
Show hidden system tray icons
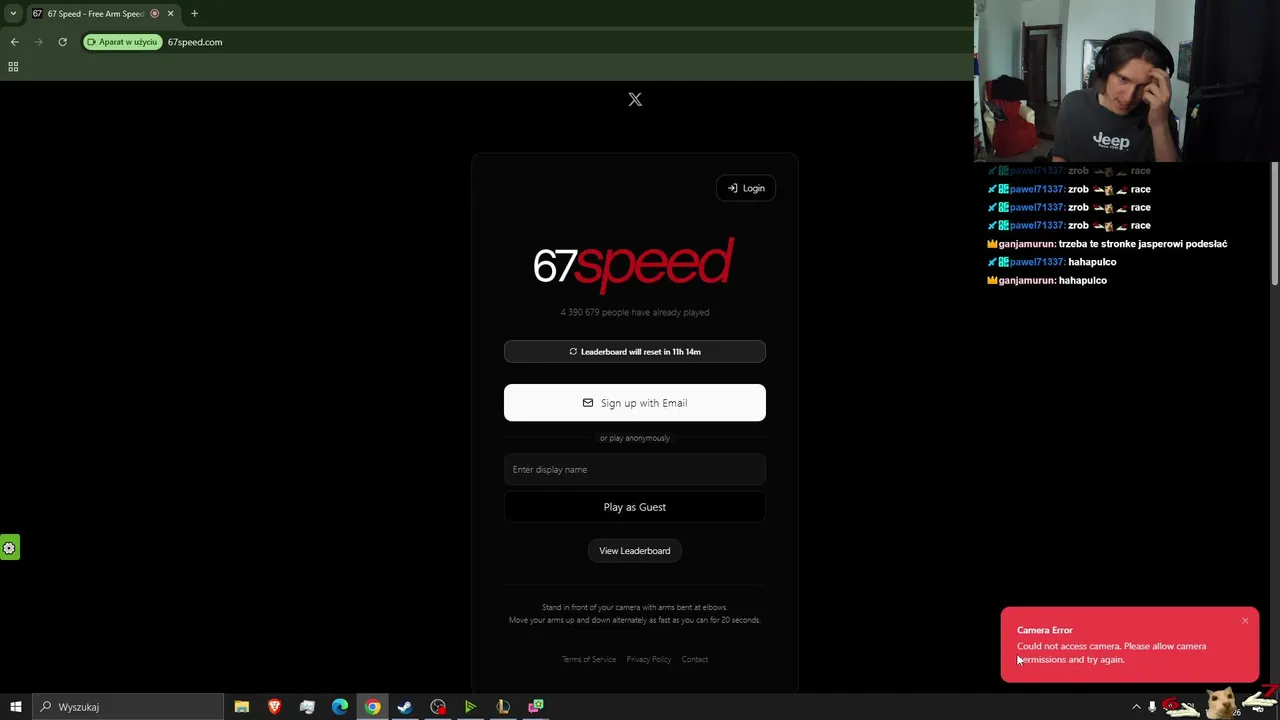click(1136, 707)
